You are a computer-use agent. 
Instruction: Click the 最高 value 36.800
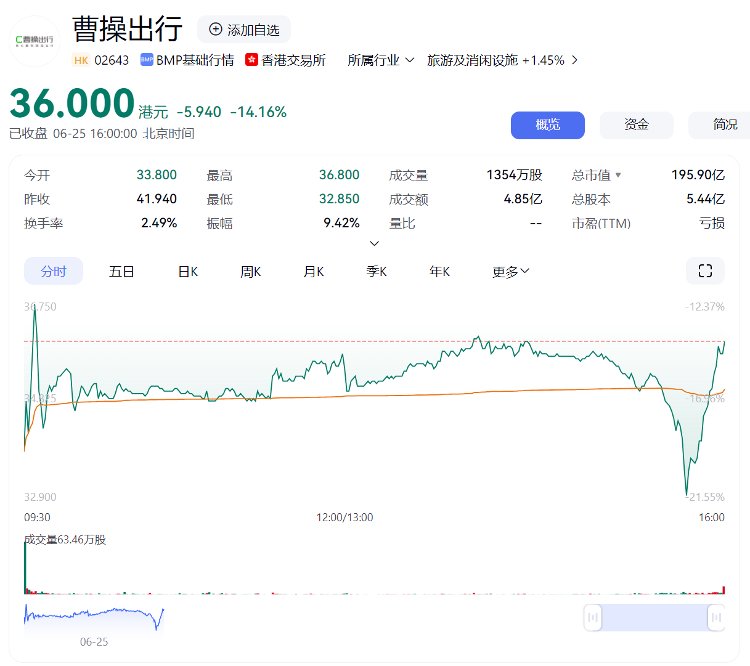339,175
